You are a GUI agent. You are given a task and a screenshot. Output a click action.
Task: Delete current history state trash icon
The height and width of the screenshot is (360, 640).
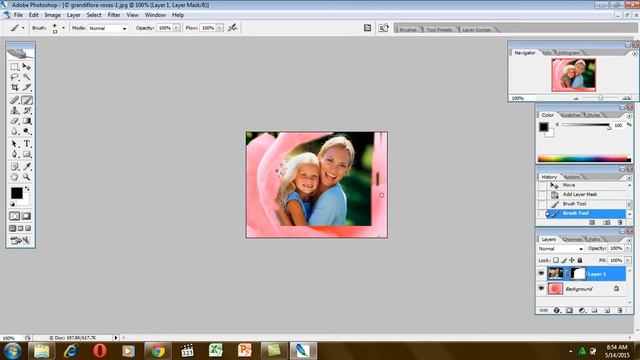click(x=620, y=222)
